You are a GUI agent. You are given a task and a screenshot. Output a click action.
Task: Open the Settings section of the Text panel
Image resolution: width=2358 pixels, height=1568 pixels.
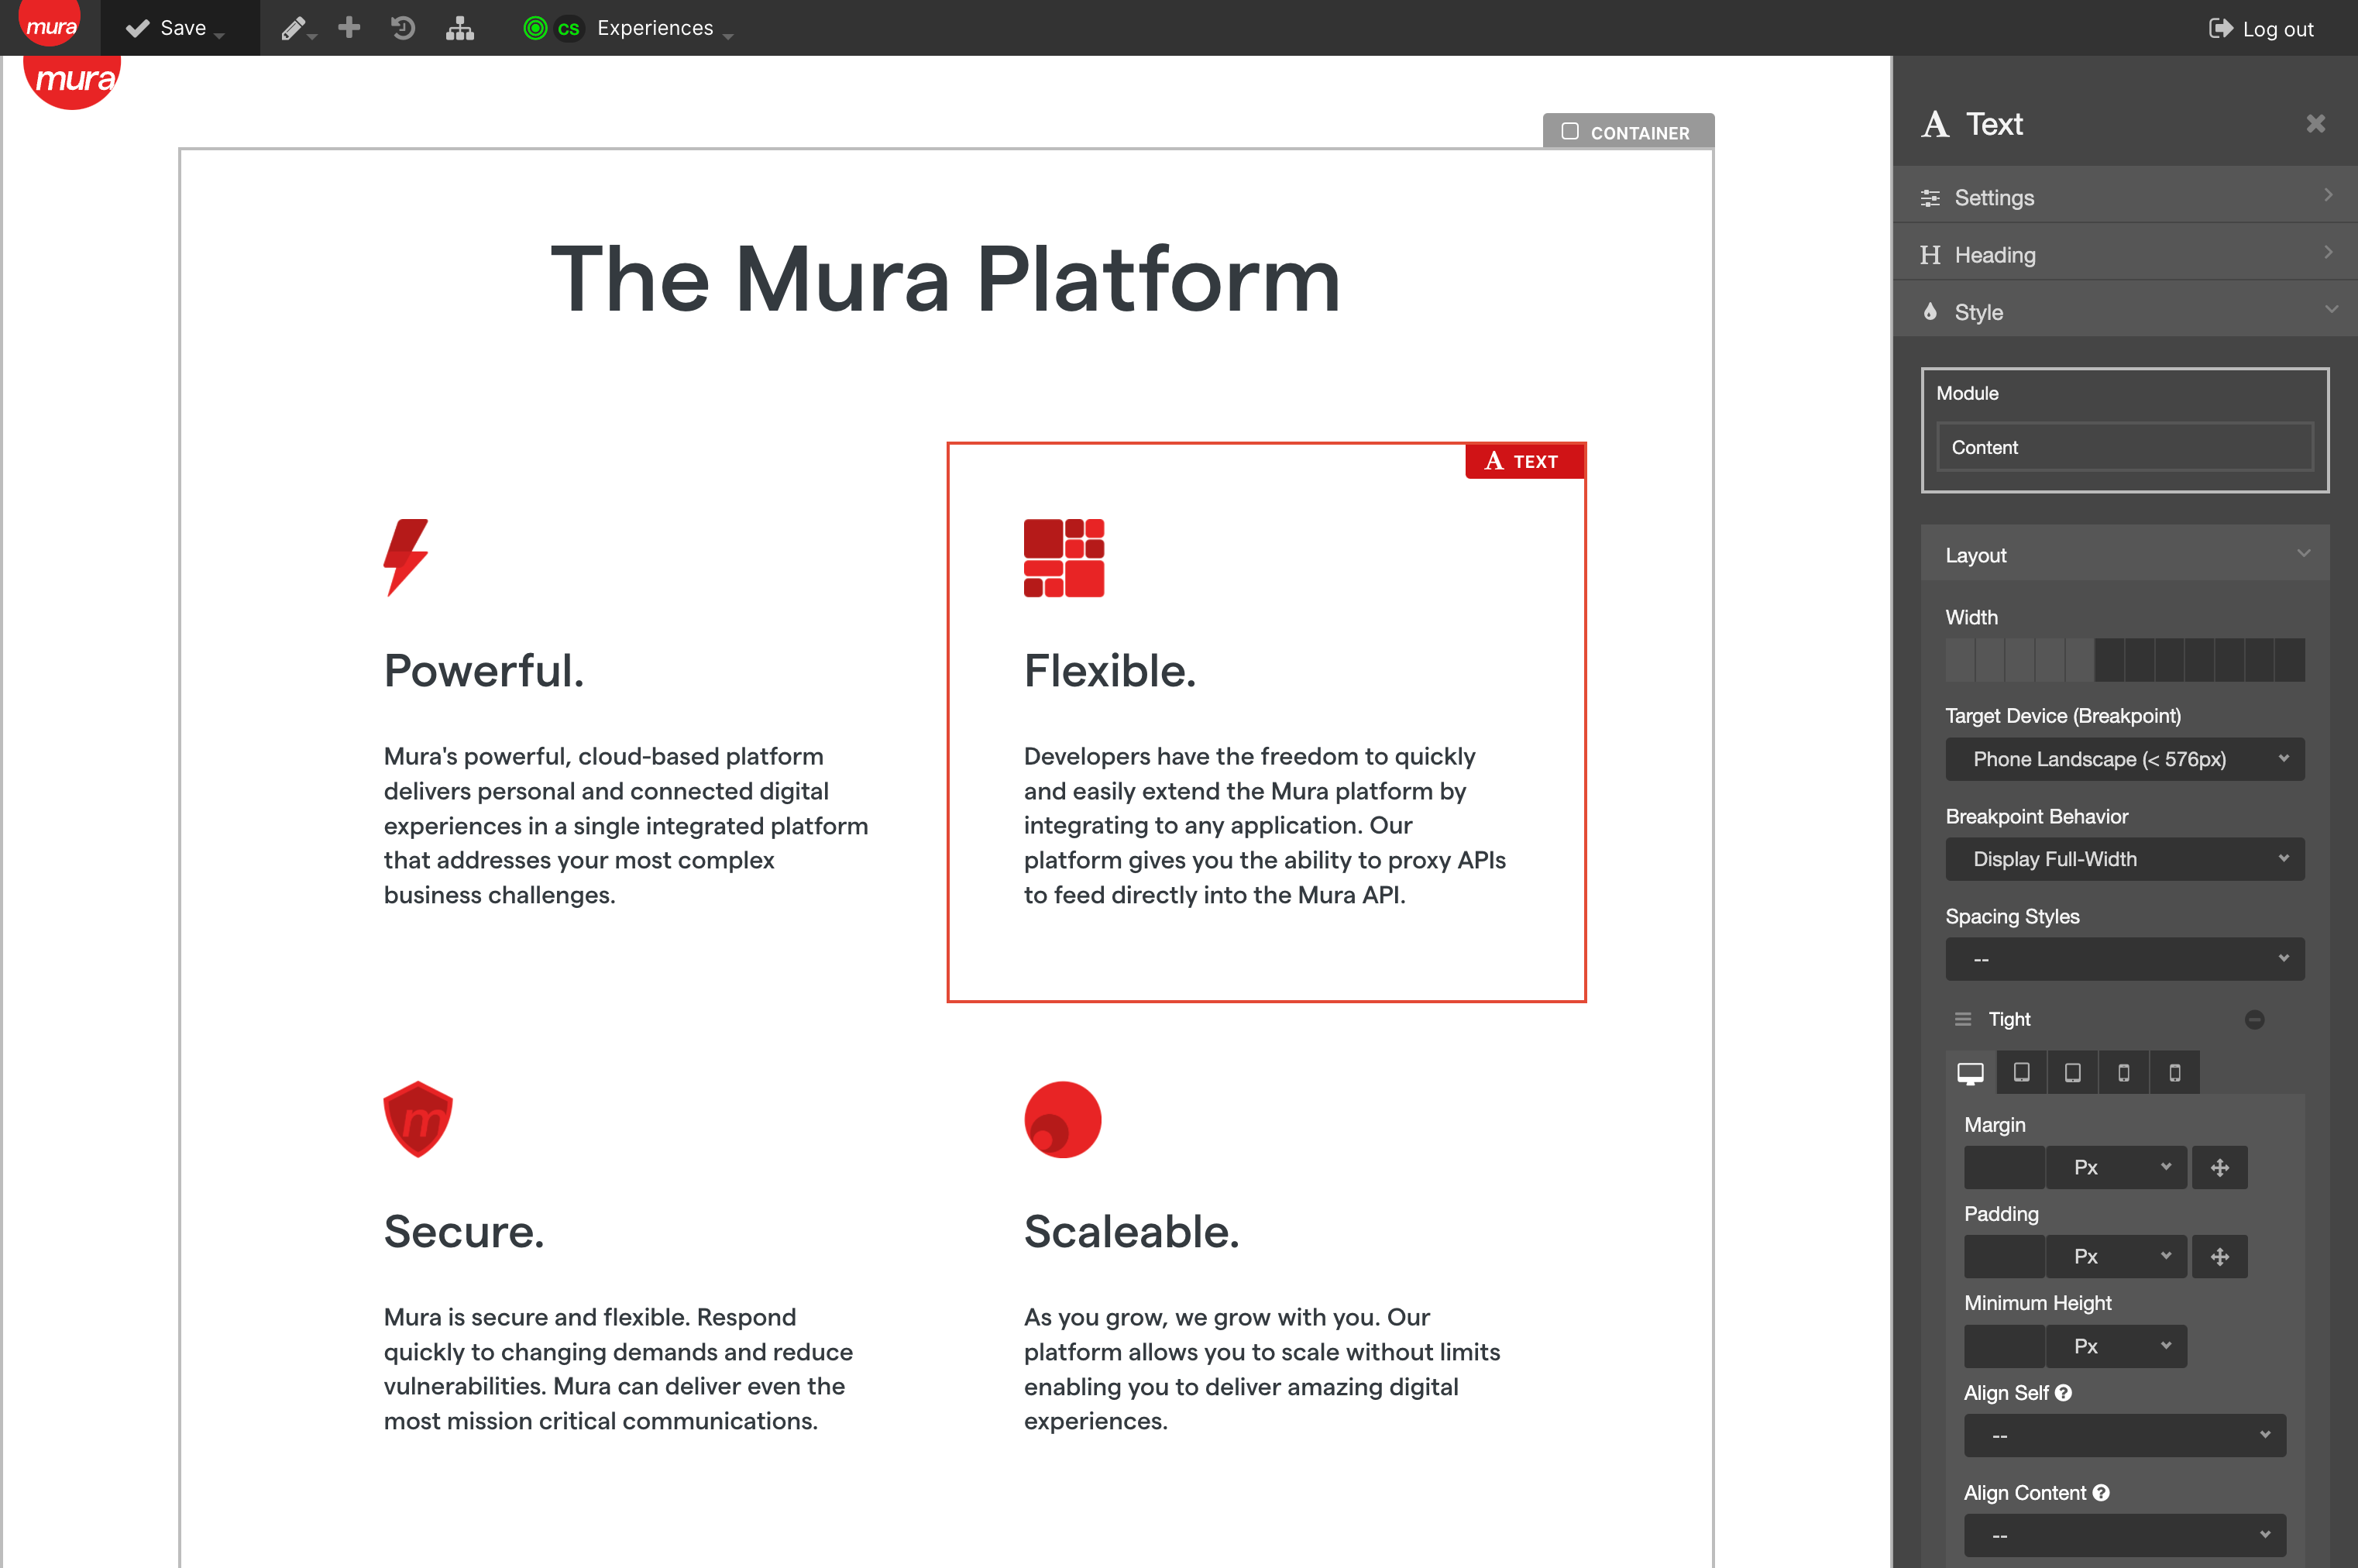(x=2124, y=197)
